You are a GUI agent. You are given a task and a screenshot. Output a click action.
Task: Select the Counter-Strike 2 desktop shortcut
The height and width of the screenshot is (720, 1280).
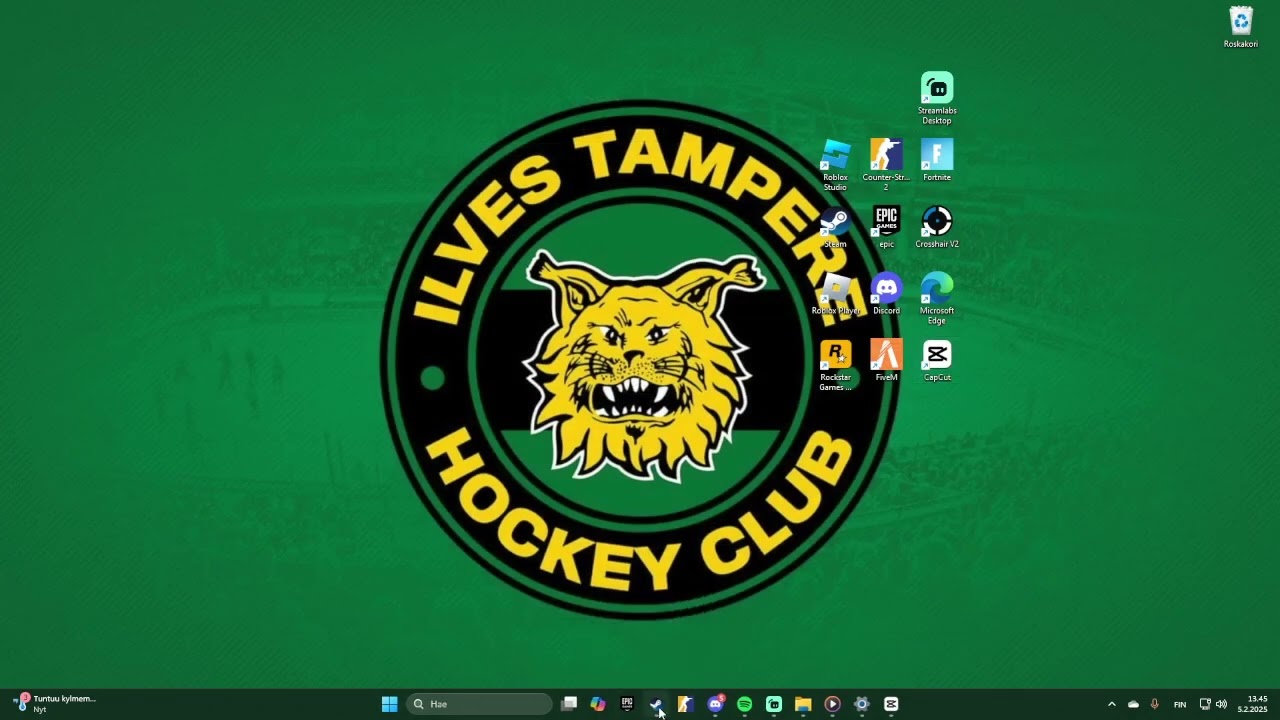pos(886,165)
